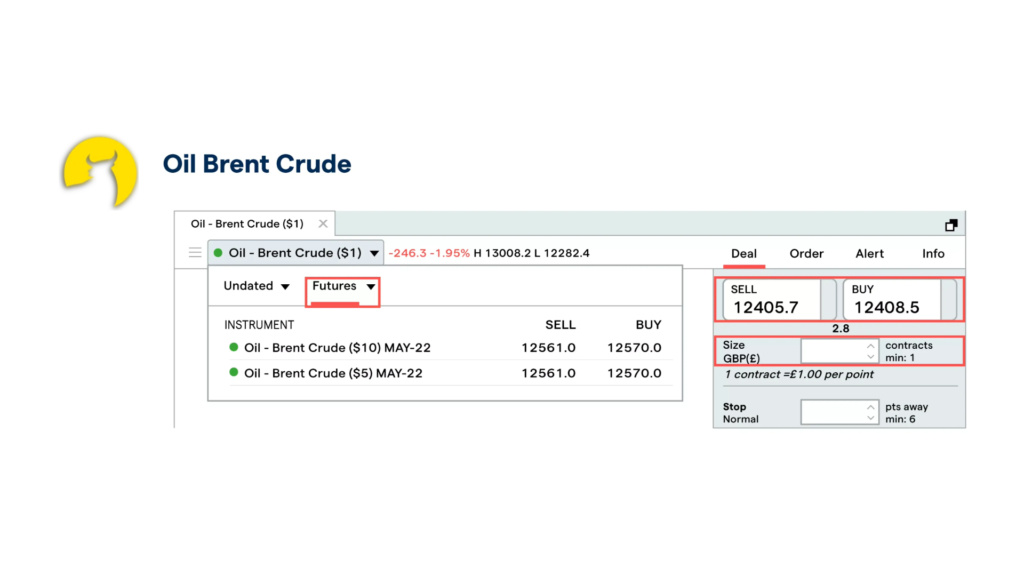
Task: Open the Alert tab
Action: (x=869, y=254)
